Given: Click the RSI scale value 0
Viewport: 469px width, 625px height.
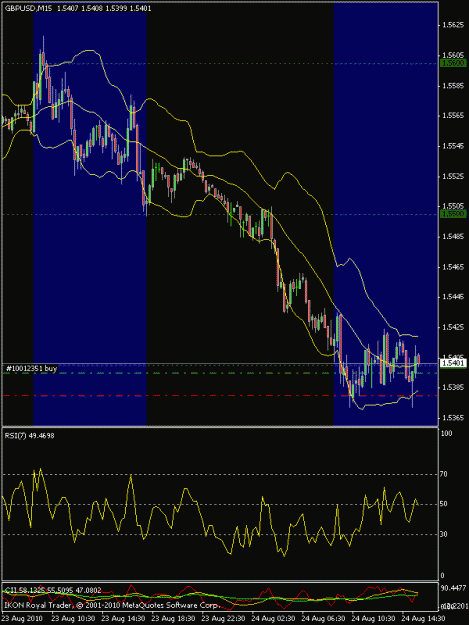Looking at the screenshot, I should 442,576.
